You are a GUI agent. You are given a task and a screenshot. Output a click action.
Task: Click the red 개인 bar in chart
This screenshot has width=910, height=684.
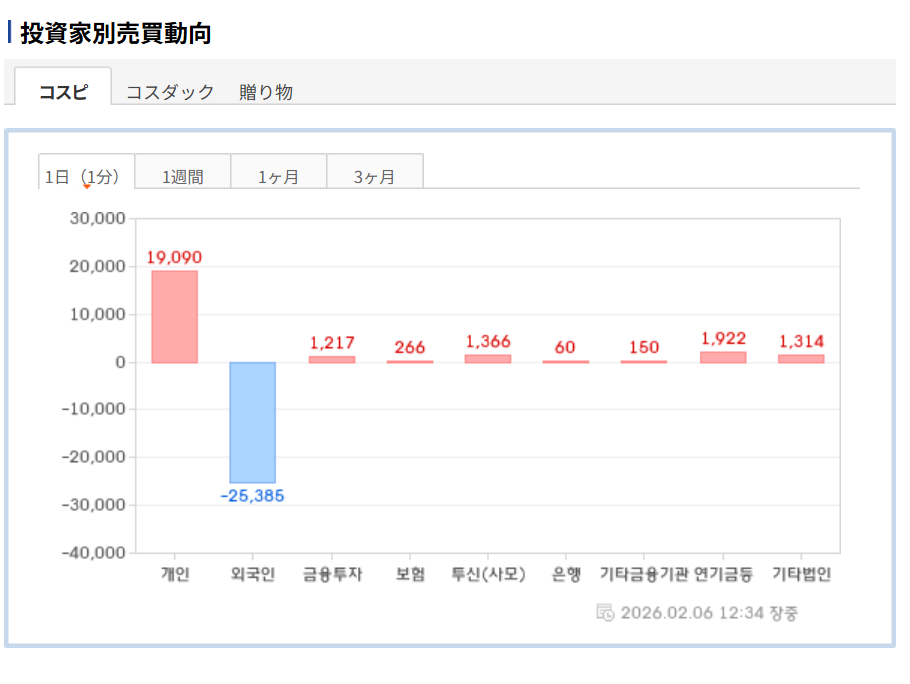point(175,316)
